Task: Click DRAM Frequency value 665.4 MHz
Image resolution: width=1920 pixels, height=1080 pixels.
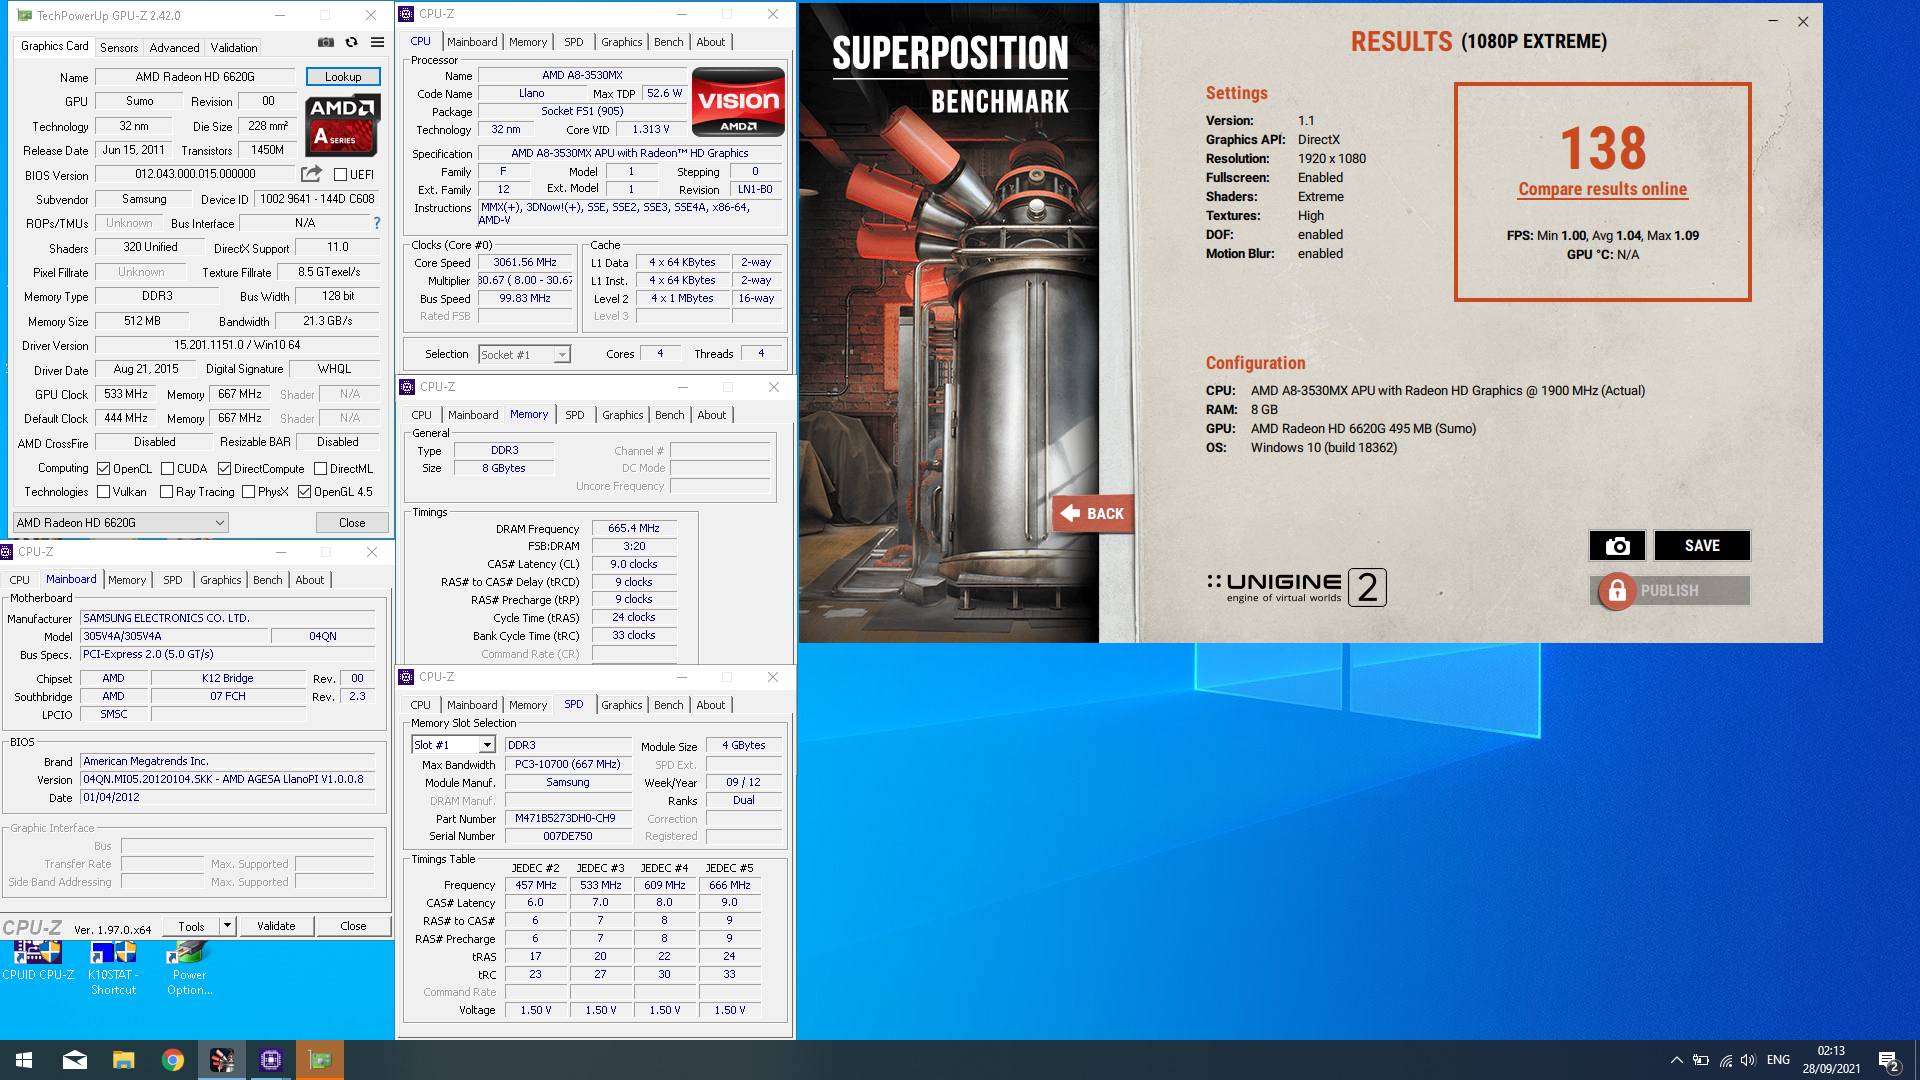Action: (x=634, y=528)
